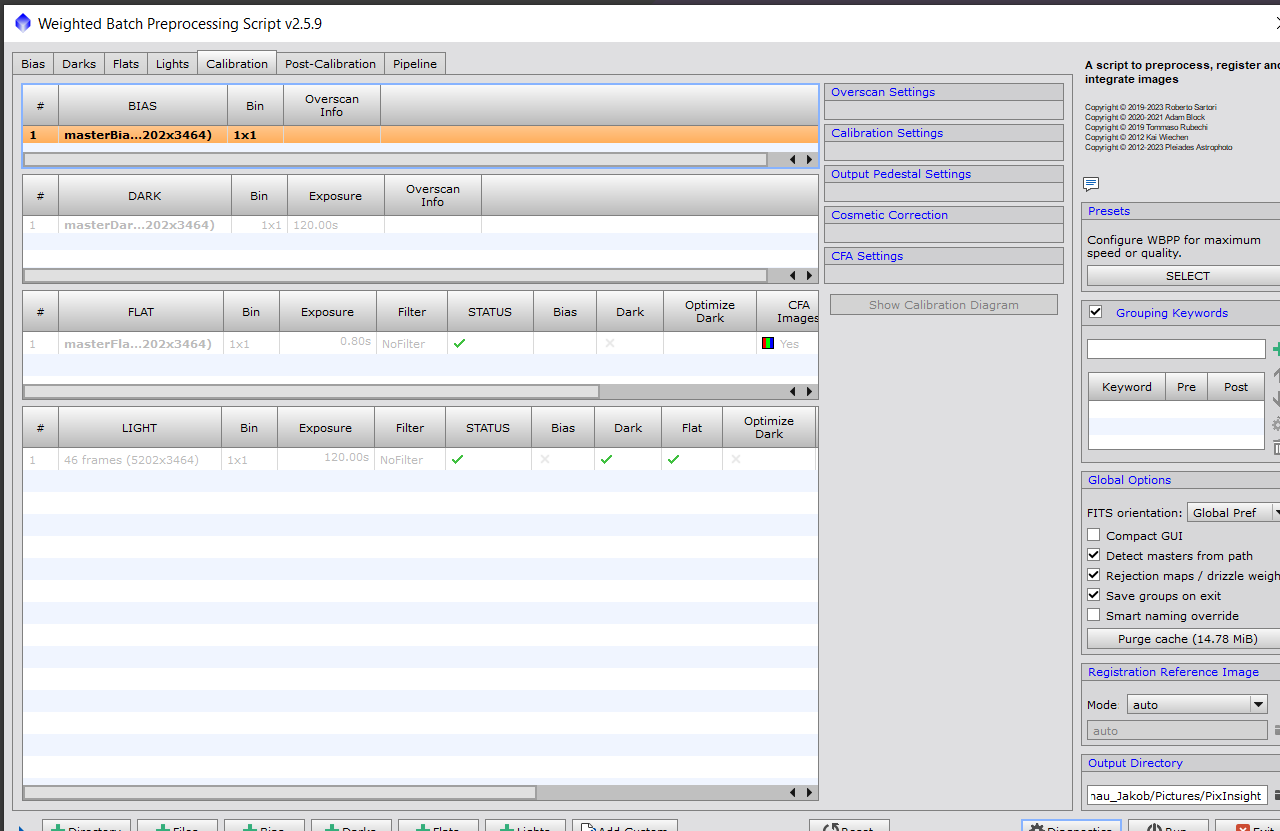
Task: Expand the Calibration Settings section
Action: pos(944,133)
